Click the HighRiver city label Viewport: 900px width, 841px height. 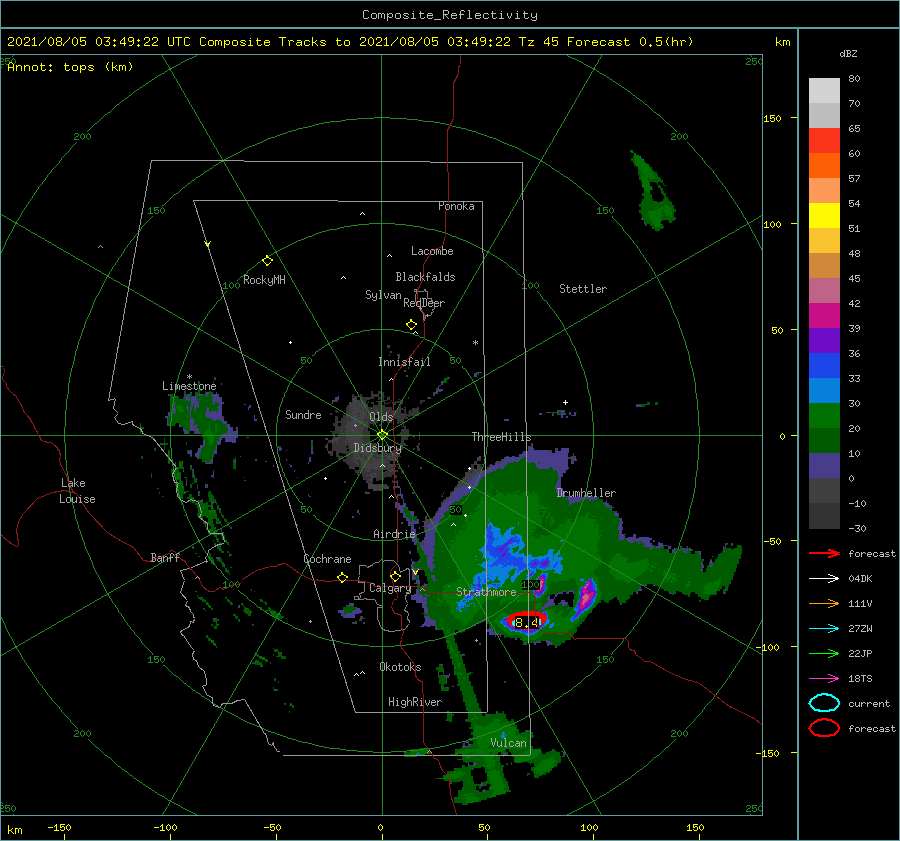tap(415, 702)
